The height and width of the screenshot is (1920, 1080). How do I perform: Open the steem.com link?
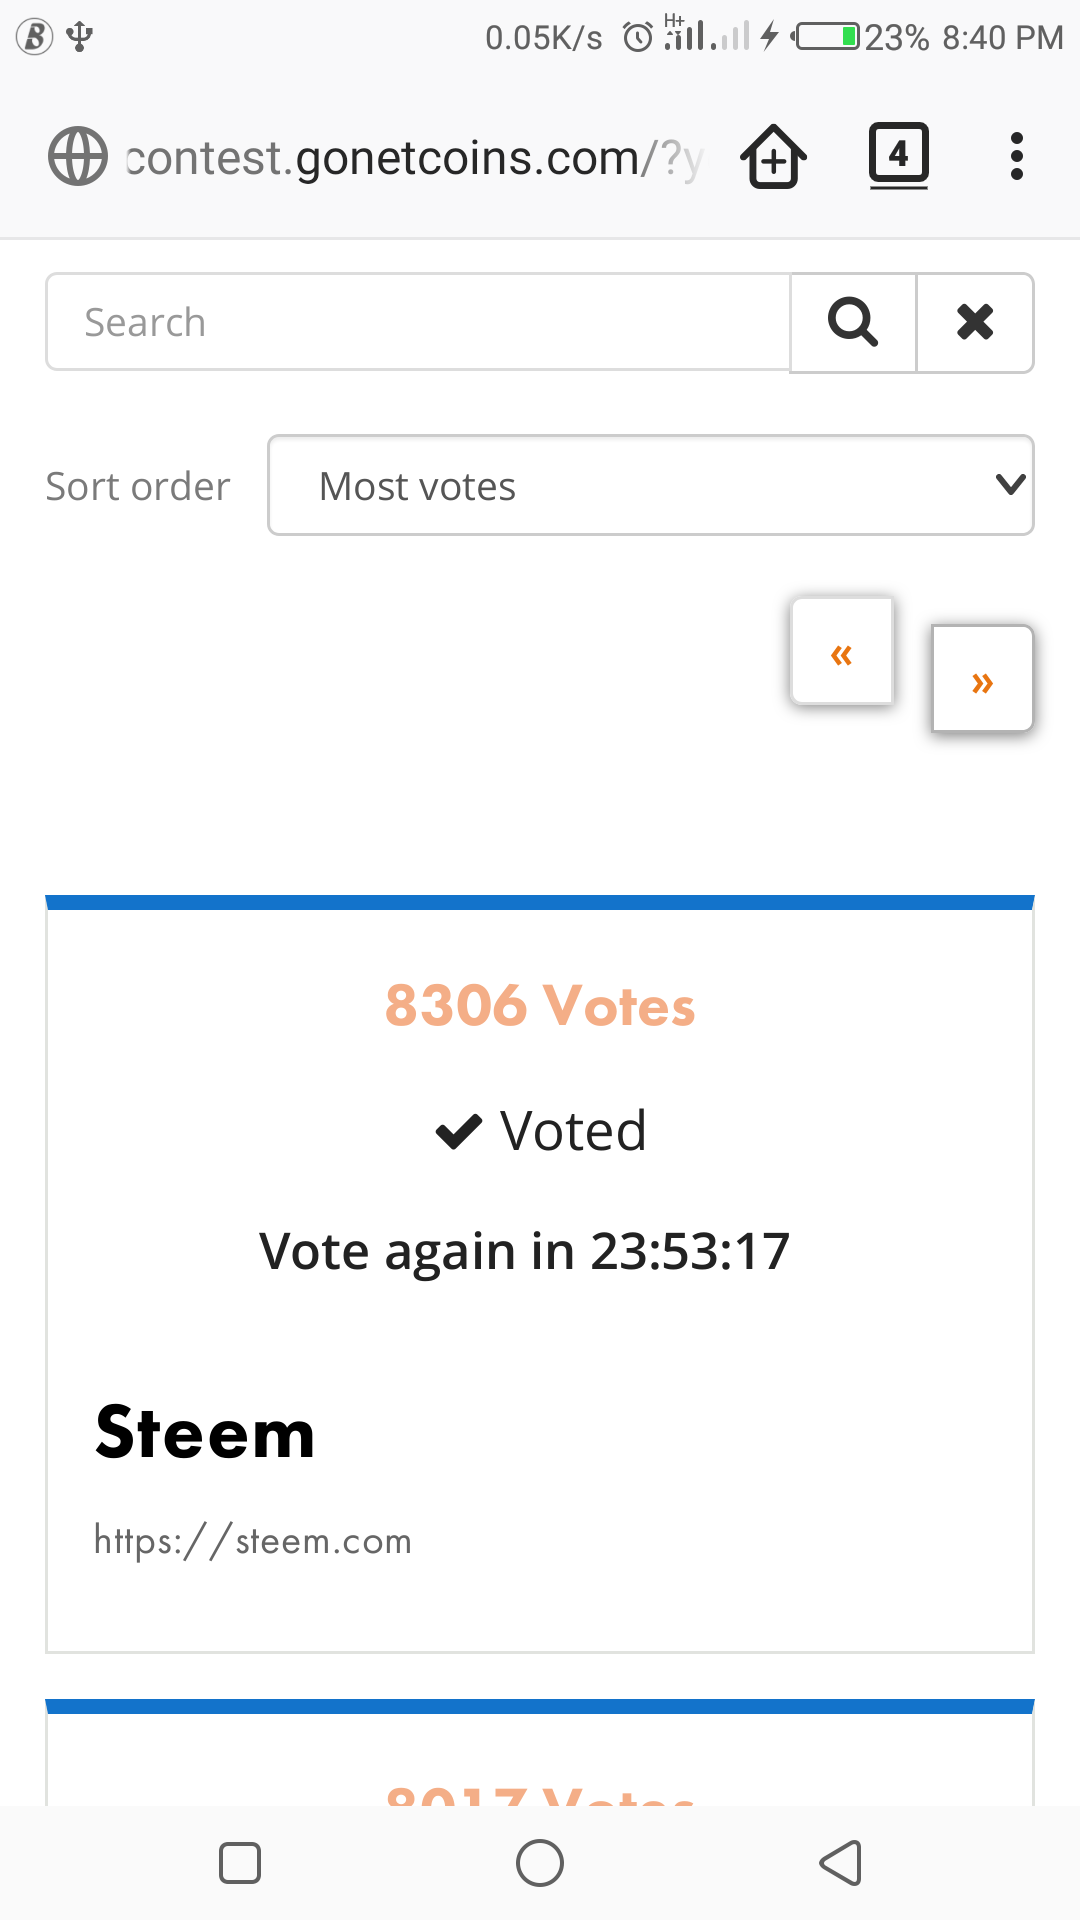point(253,1541)
